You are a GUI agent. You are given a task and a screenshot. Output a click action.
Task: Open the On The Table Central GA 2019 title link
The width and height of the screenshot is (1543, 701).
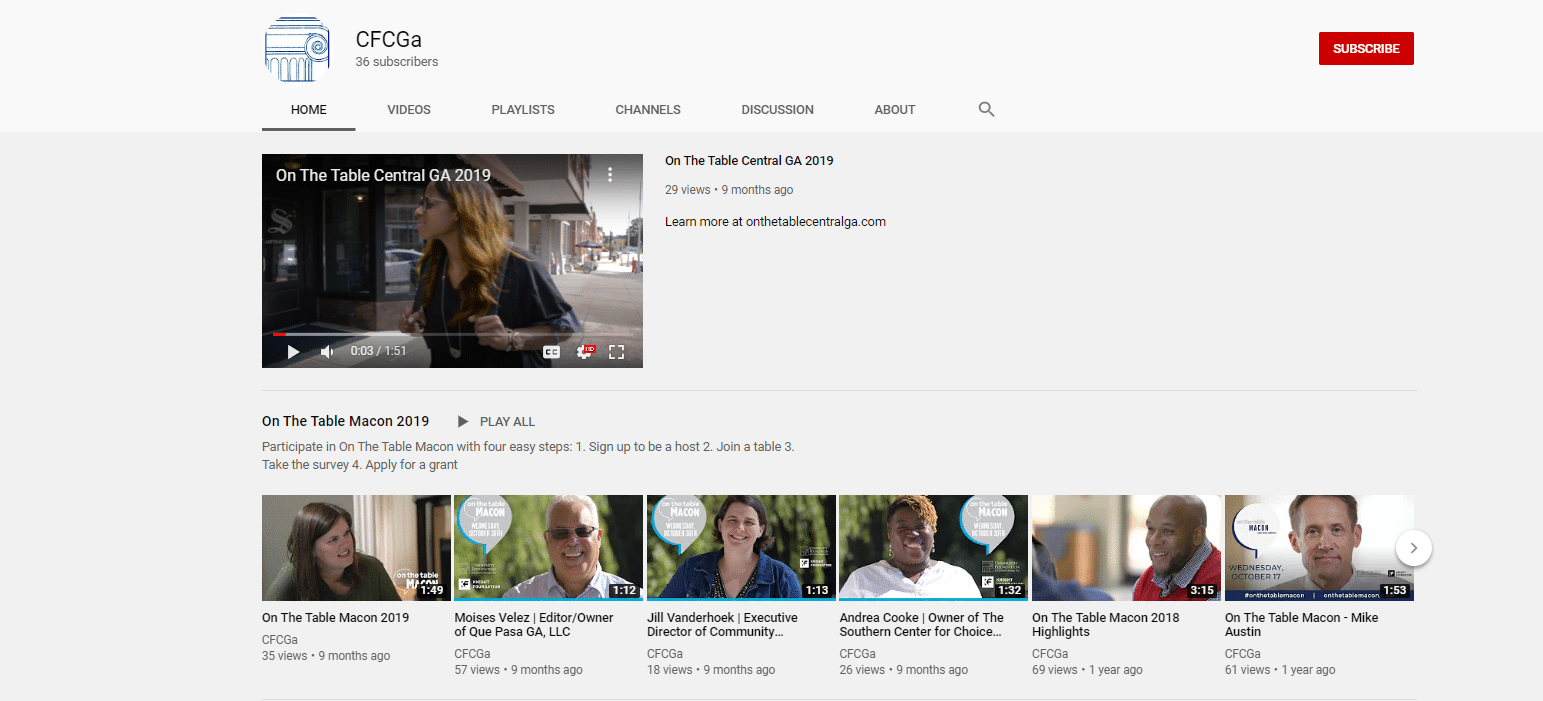click(x=749, y=160)
